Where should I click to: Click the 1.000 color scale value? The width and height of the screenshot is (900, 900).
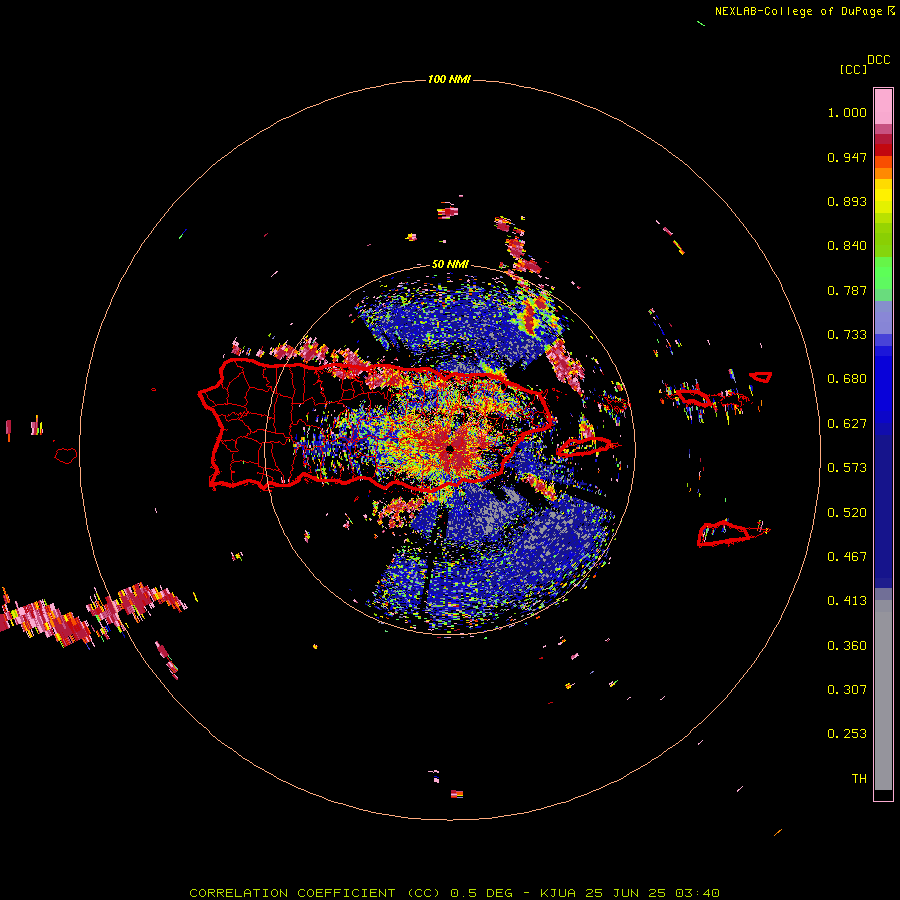847,112
